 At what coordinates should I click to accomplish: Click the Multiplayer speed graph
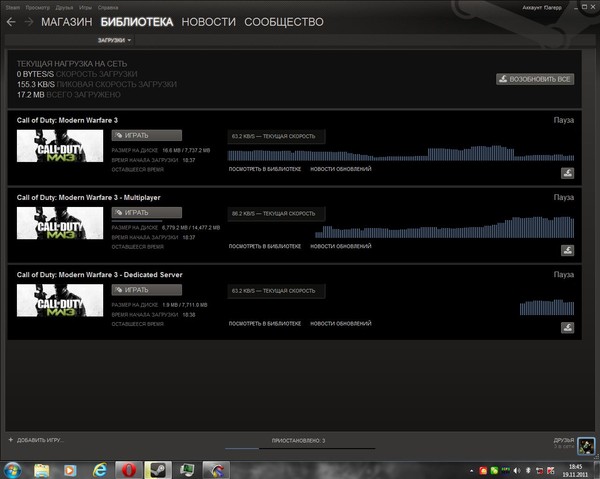pos(444,227)
